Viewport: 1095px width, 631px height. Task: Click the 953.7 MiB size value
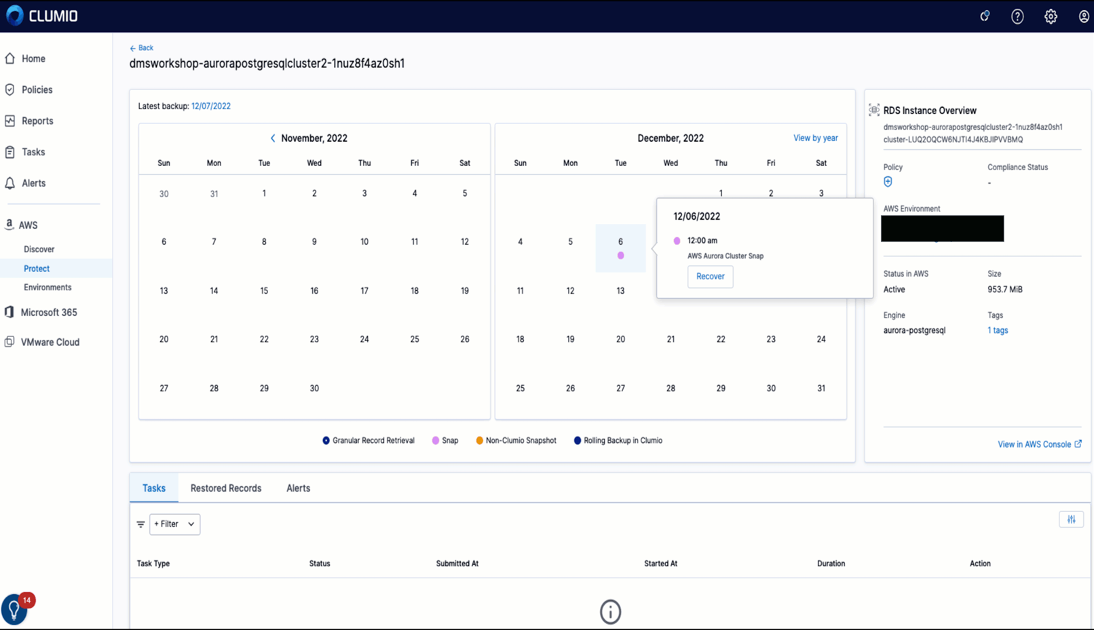pyautogui.click(x=1005, y=289)
